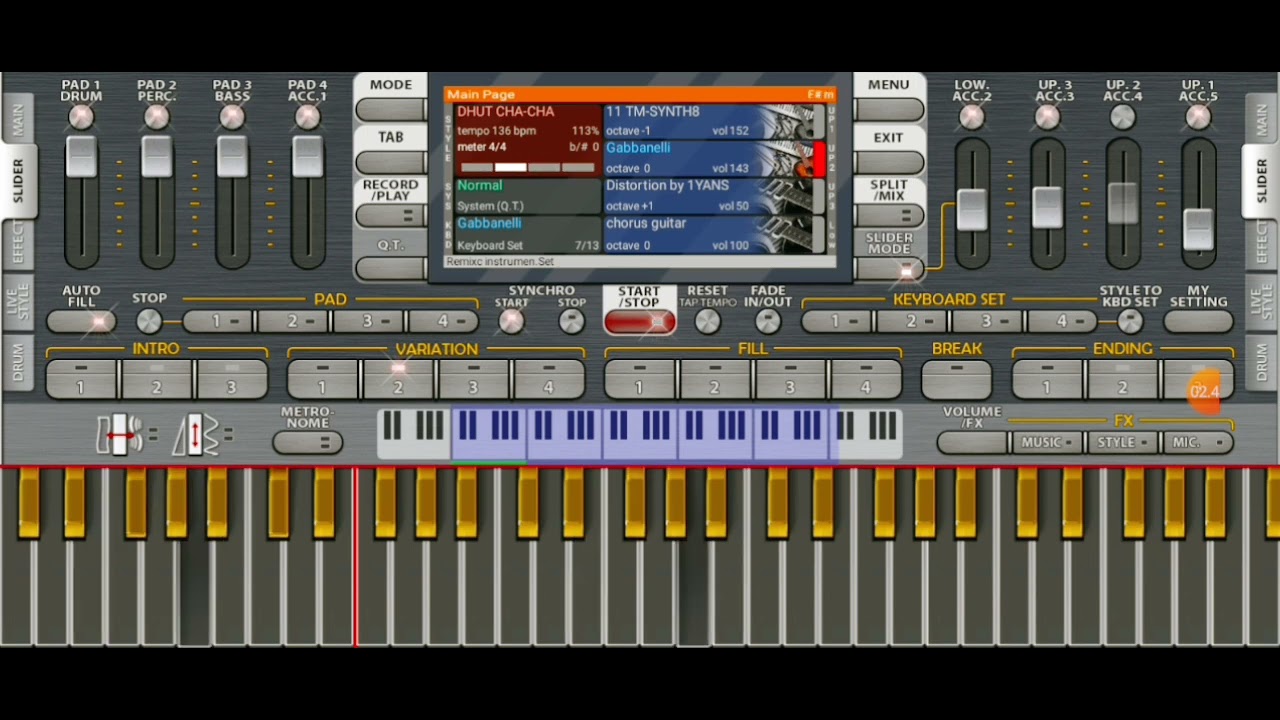
Task: Trigger PAD 3 button
Action: click(x=368, y=321)
